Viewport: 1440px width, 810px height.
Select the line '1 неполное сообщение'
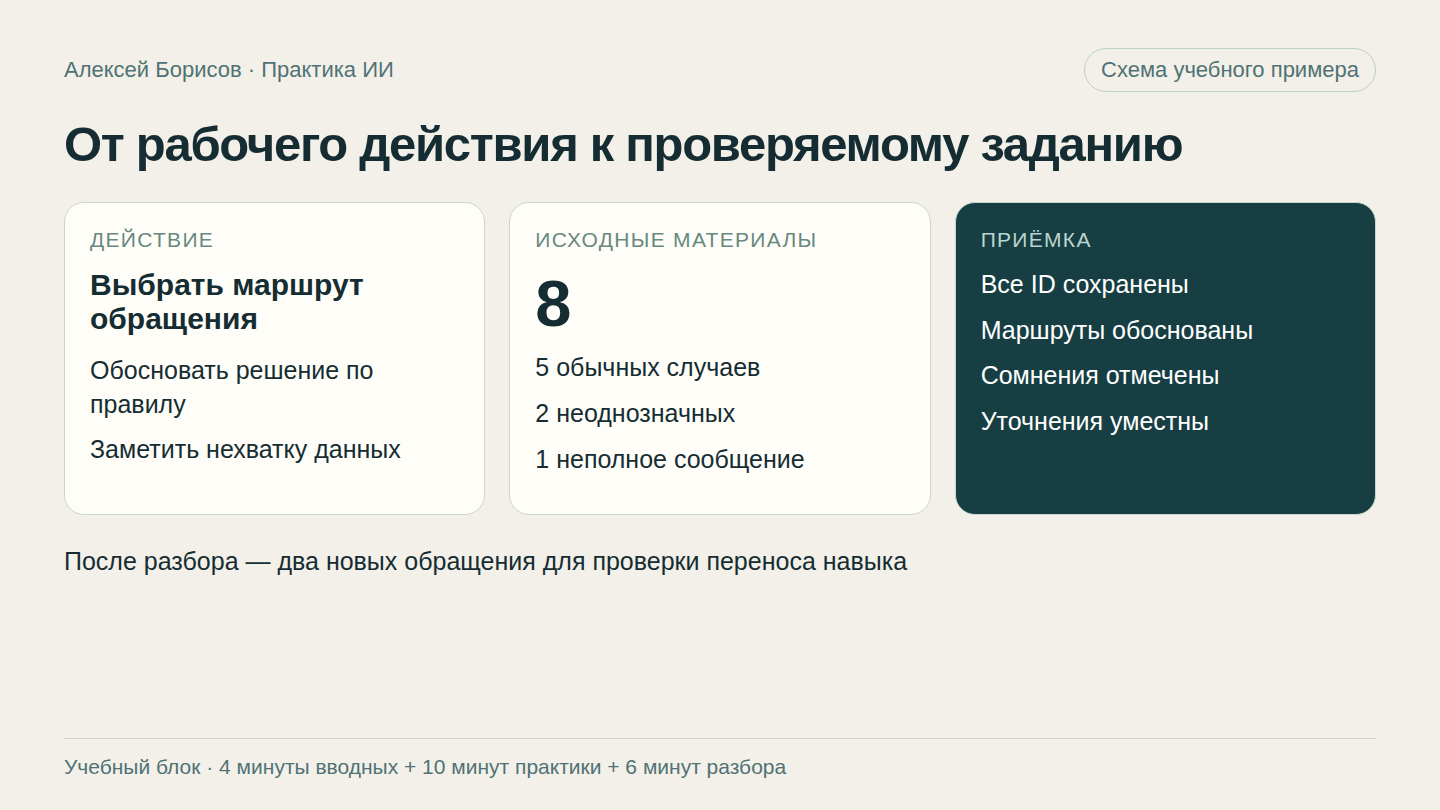670,460
